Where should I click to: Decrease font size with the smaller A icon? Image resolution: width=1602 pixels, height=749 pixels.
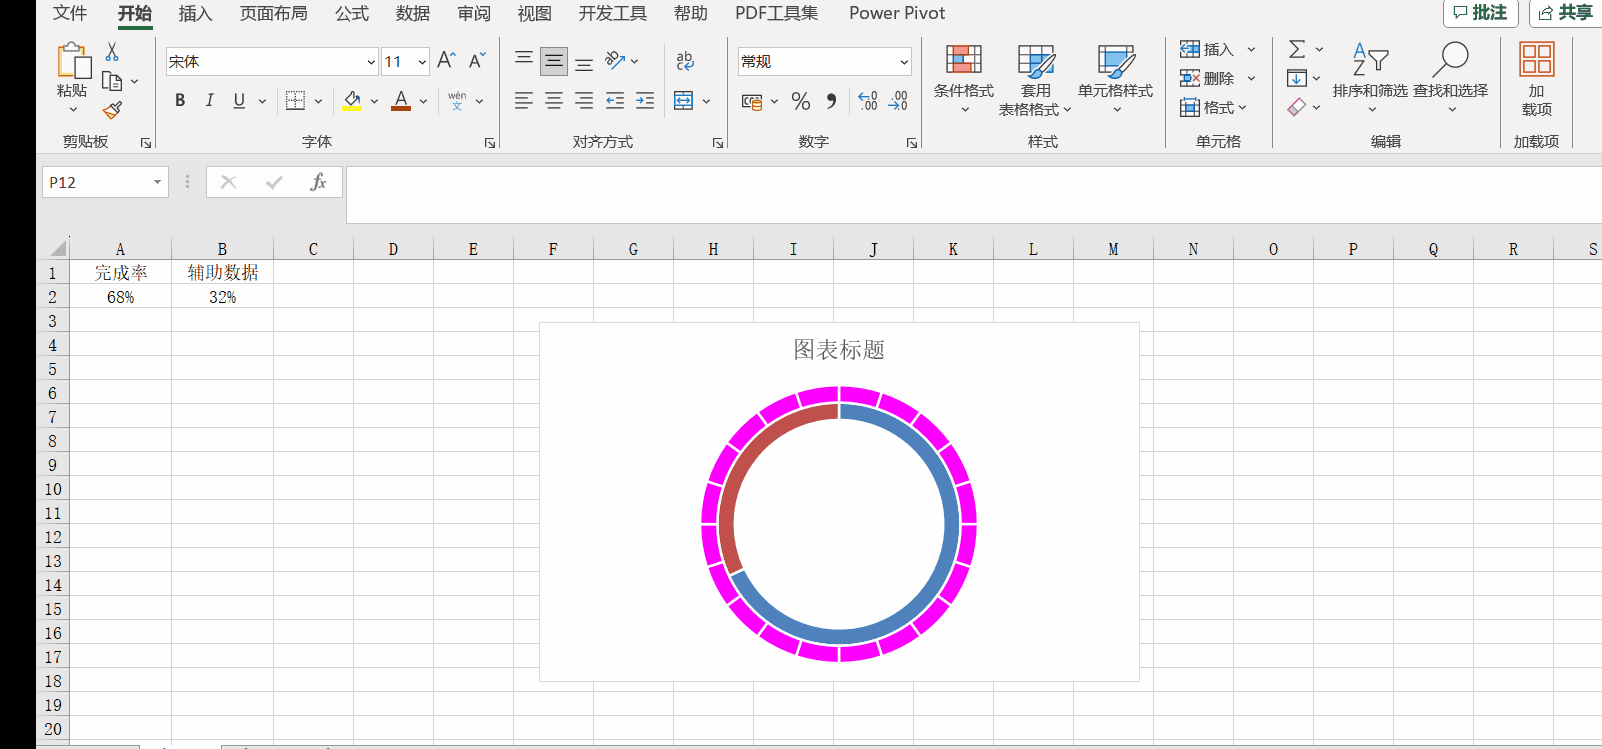pos(477,61)
